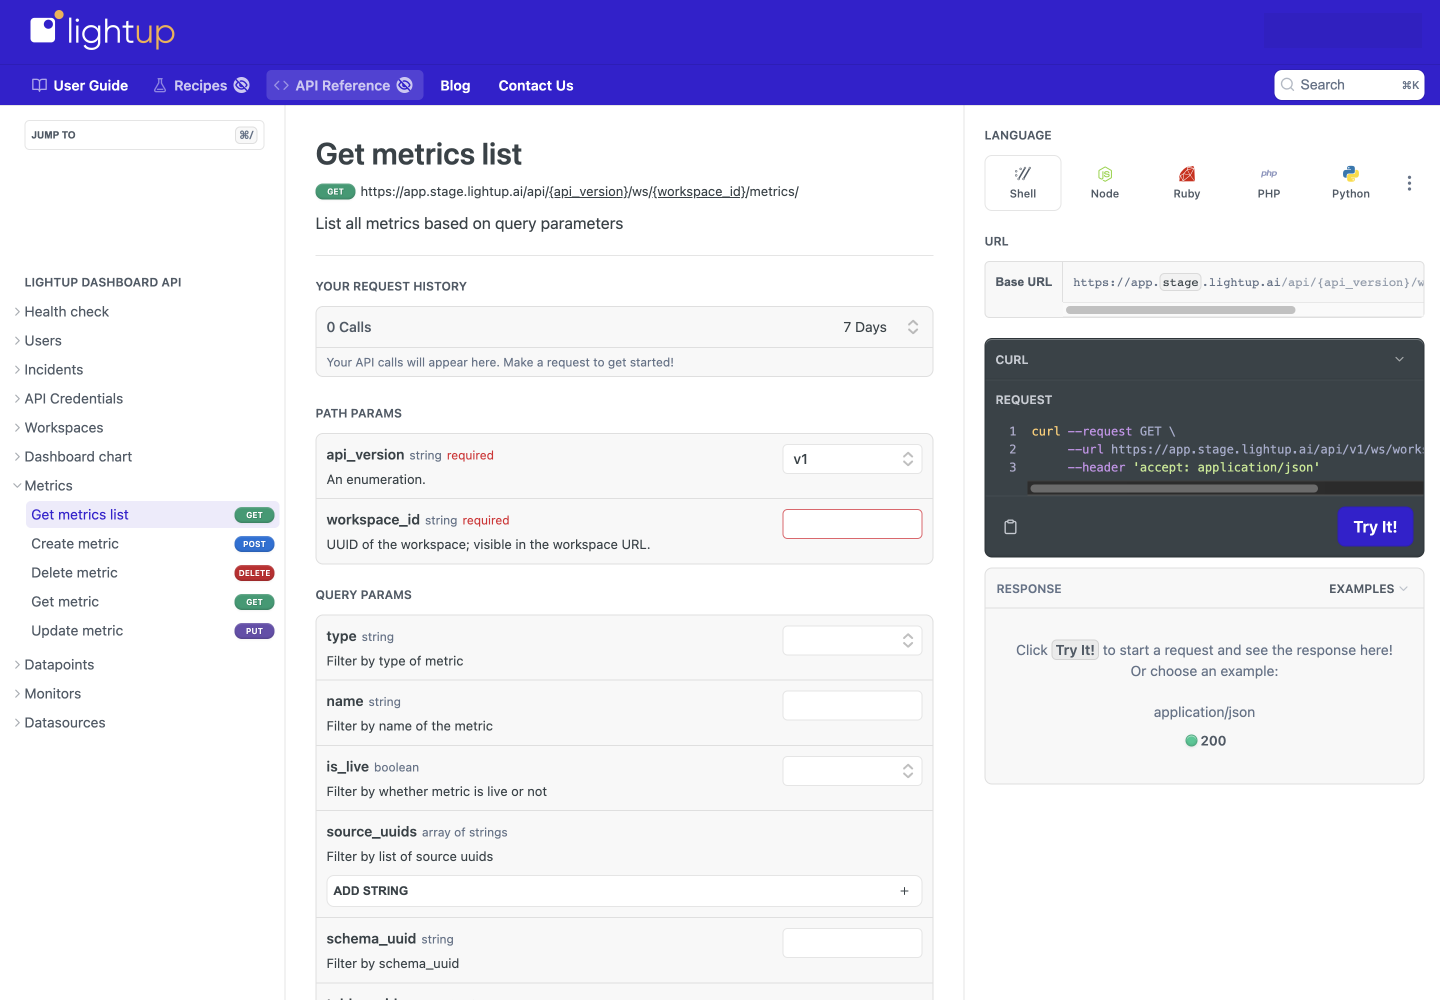
Task: Open the EXAMPLES dropdown
Action: coord(1368,589)
